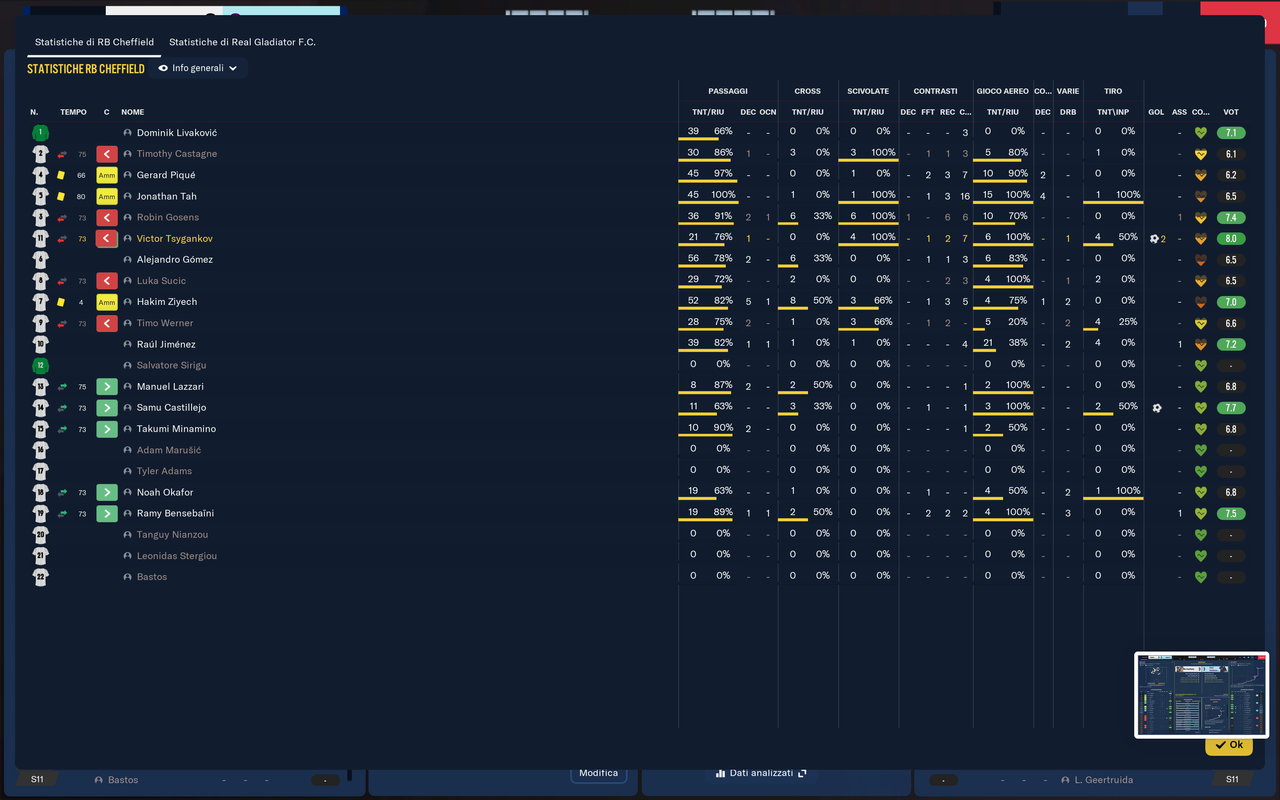Click the red substitution chevron for Robin Gosens
Screen dimensions: 1280x800
click(107, 217)
